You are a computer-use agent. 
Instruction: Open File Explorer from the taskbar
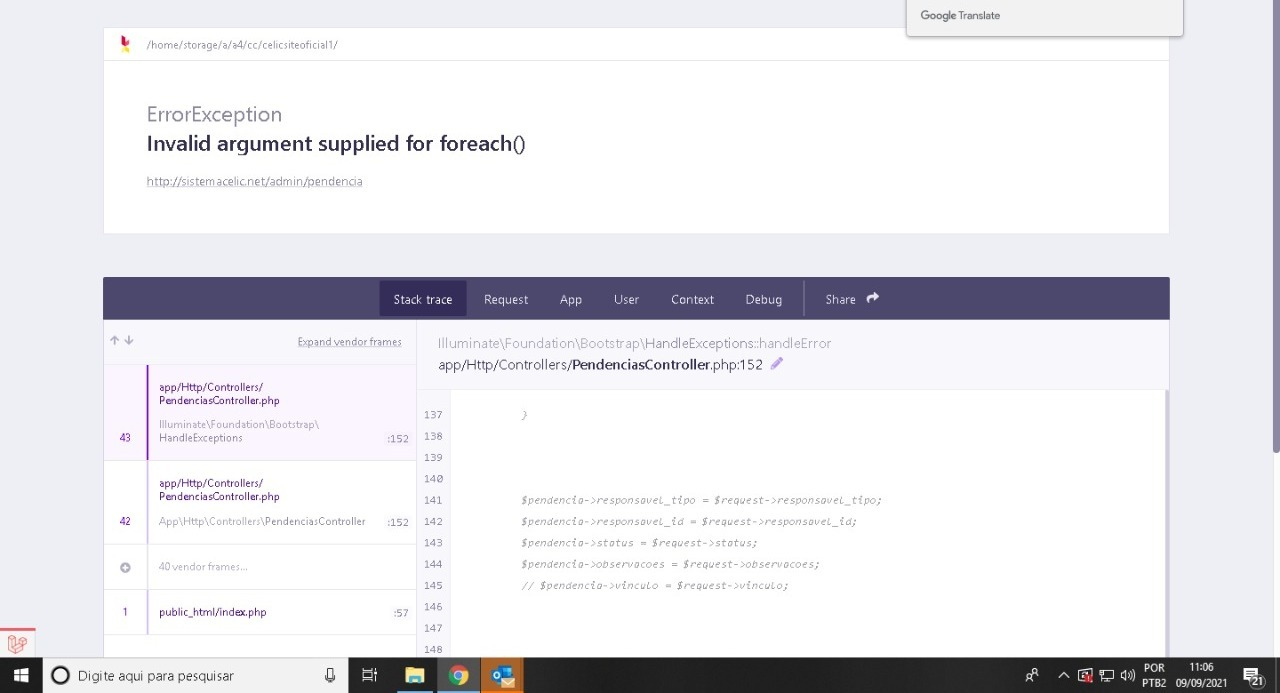click(x=414, y=675)
